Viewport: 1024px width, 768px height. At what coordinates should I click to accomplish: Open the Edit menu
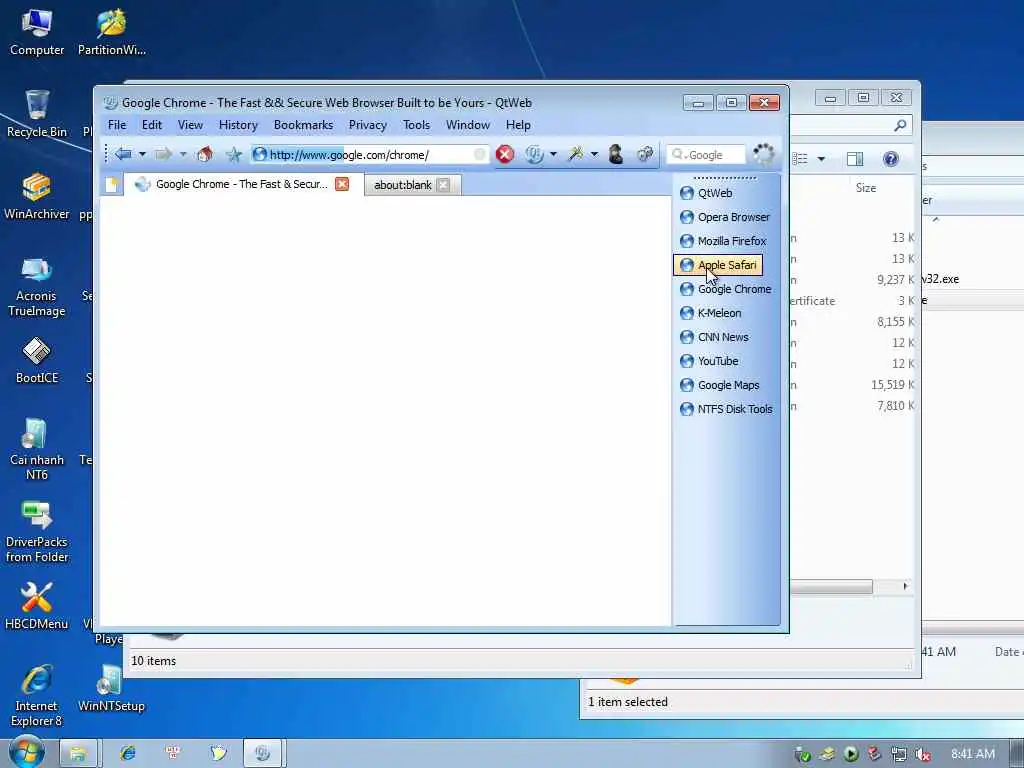point(152,125)
